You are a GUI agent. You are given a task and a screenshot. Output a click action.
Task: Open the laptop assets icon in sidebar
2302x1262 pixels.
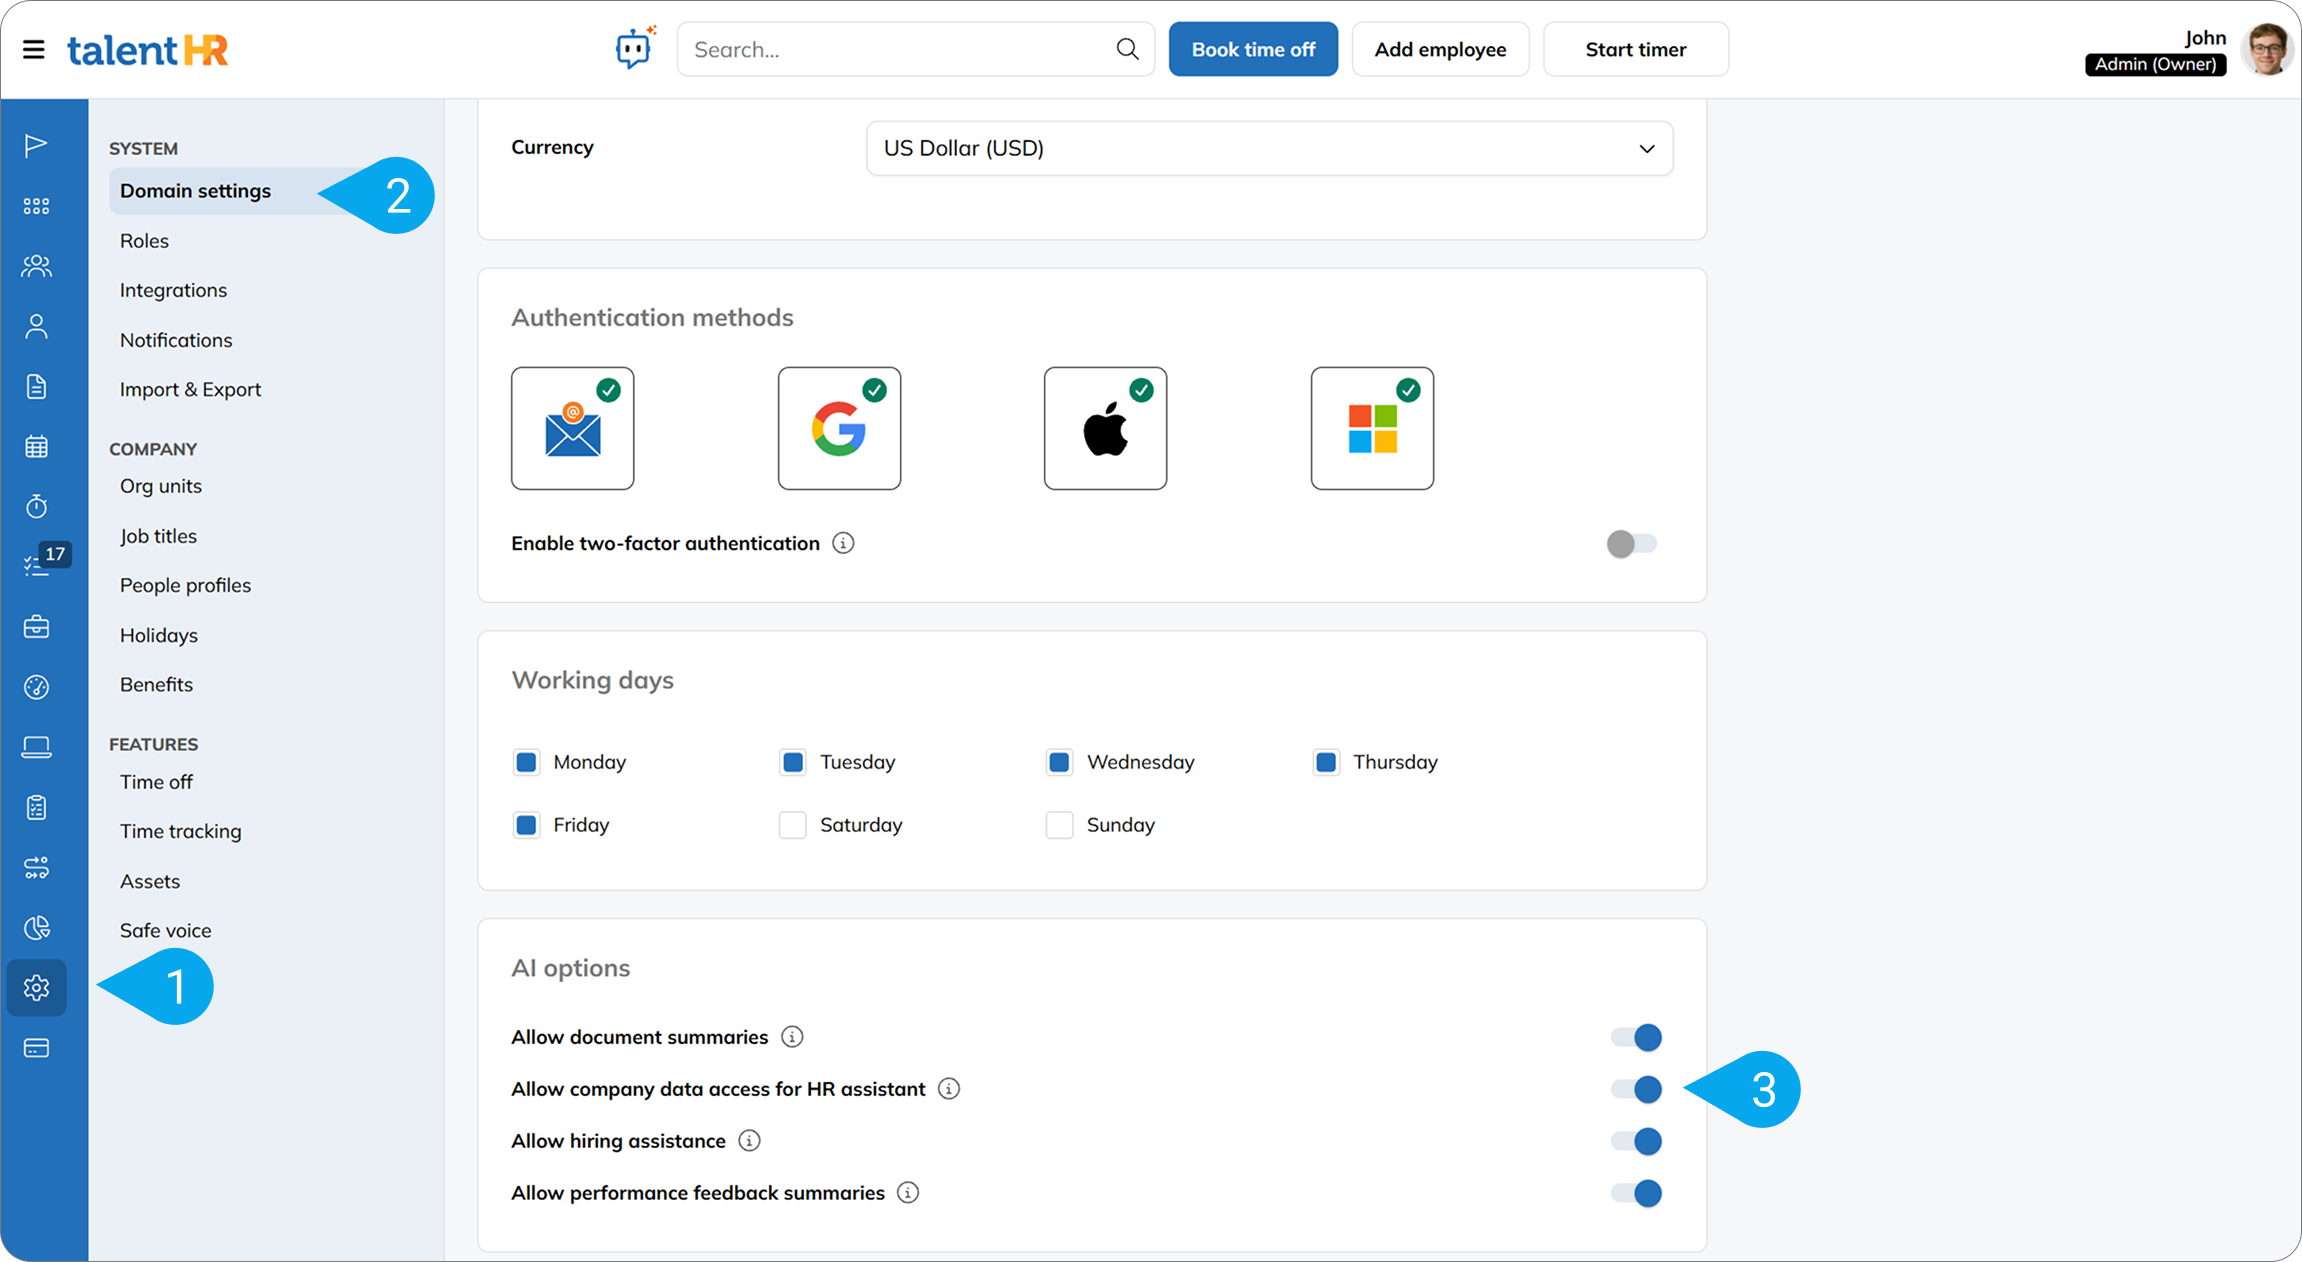(x=36, y=747)
